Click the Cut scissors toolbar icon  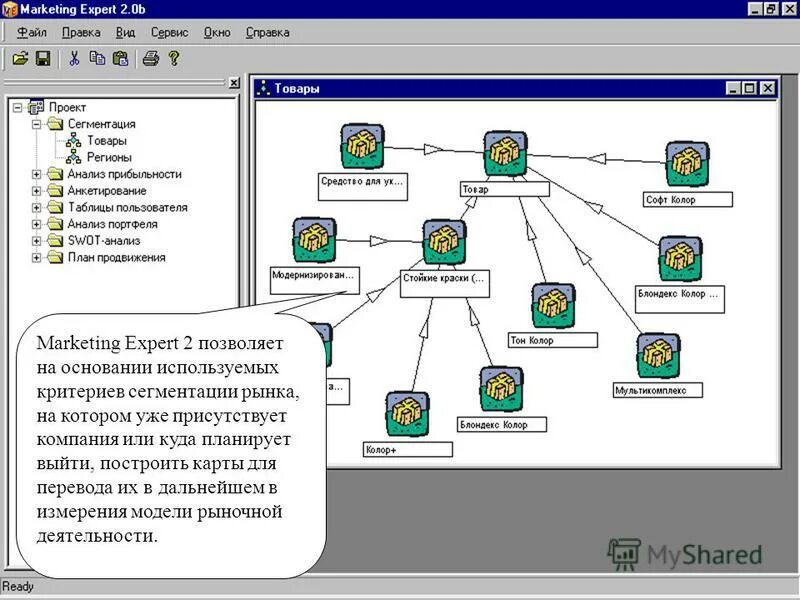[x=74, y=59]
